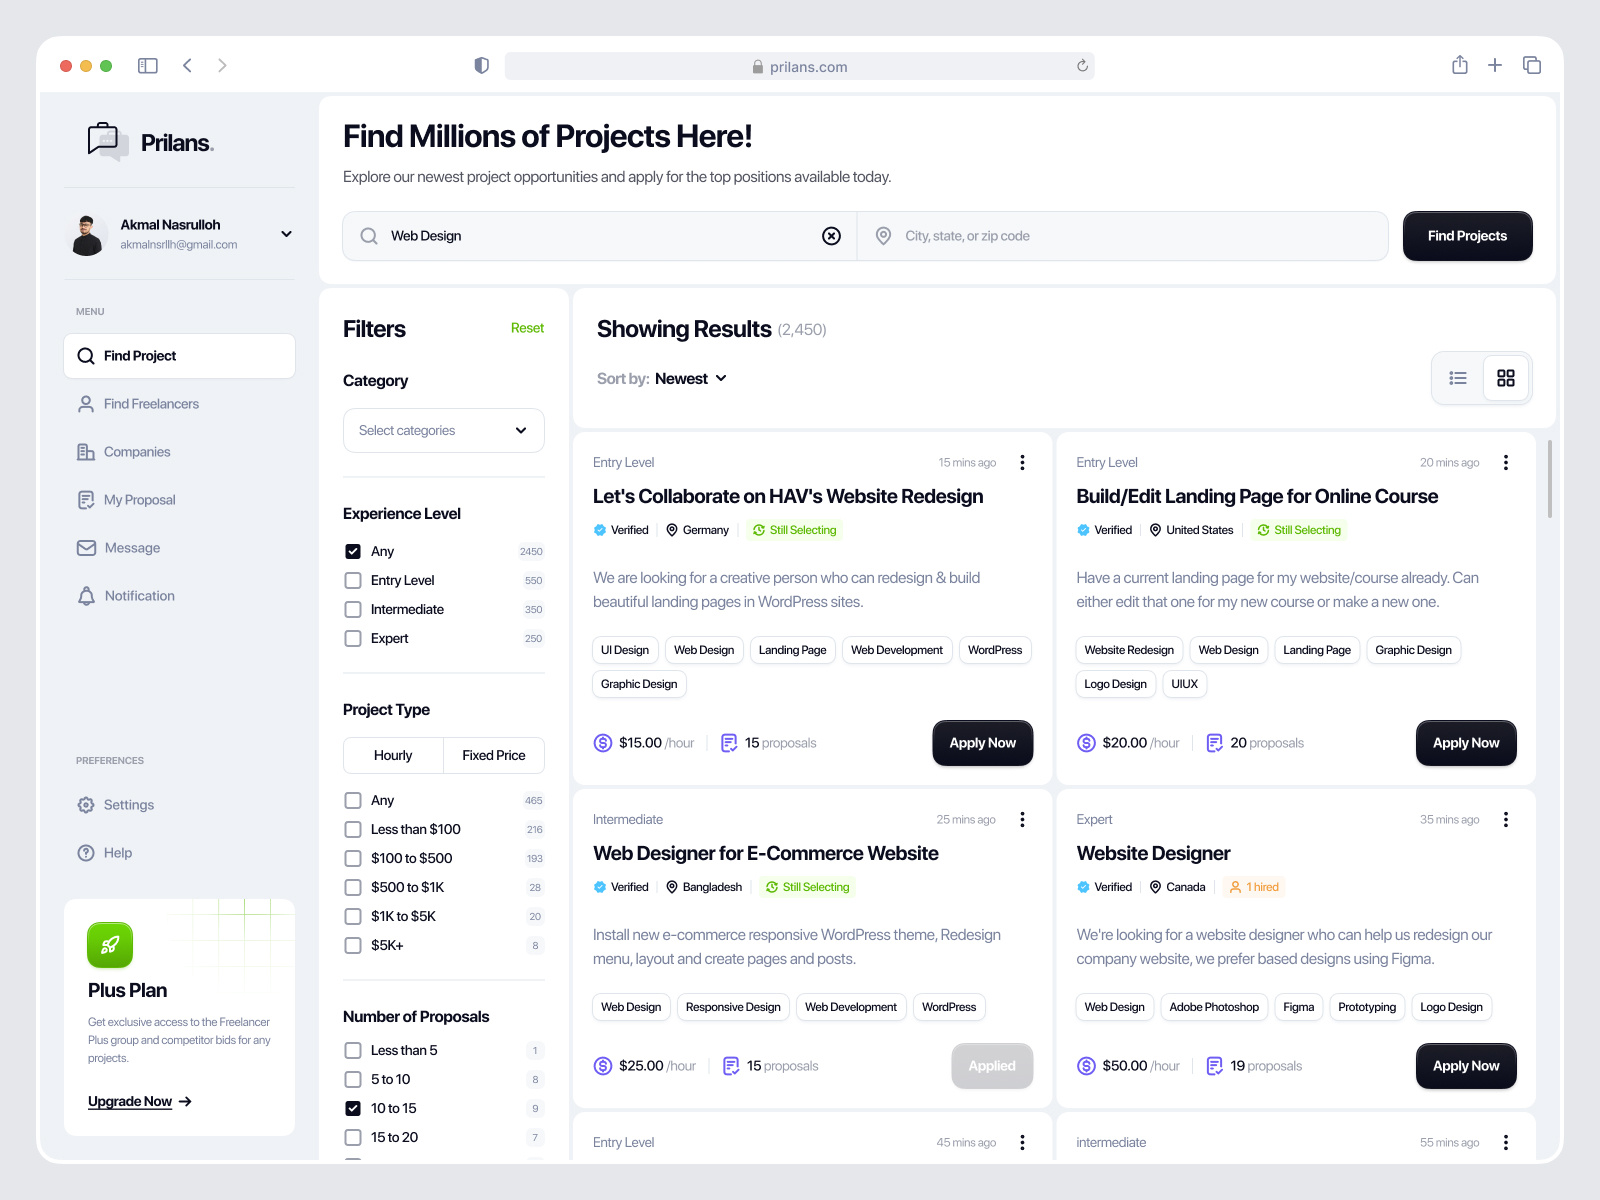Check the Entry Level experience filter

(352, 580)
